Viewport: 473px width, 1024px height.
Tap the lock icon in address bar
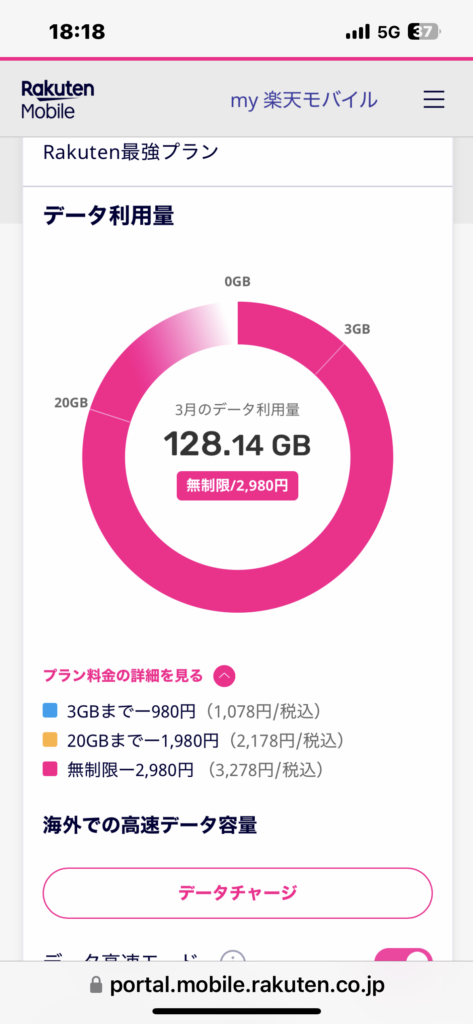[97, 984]
